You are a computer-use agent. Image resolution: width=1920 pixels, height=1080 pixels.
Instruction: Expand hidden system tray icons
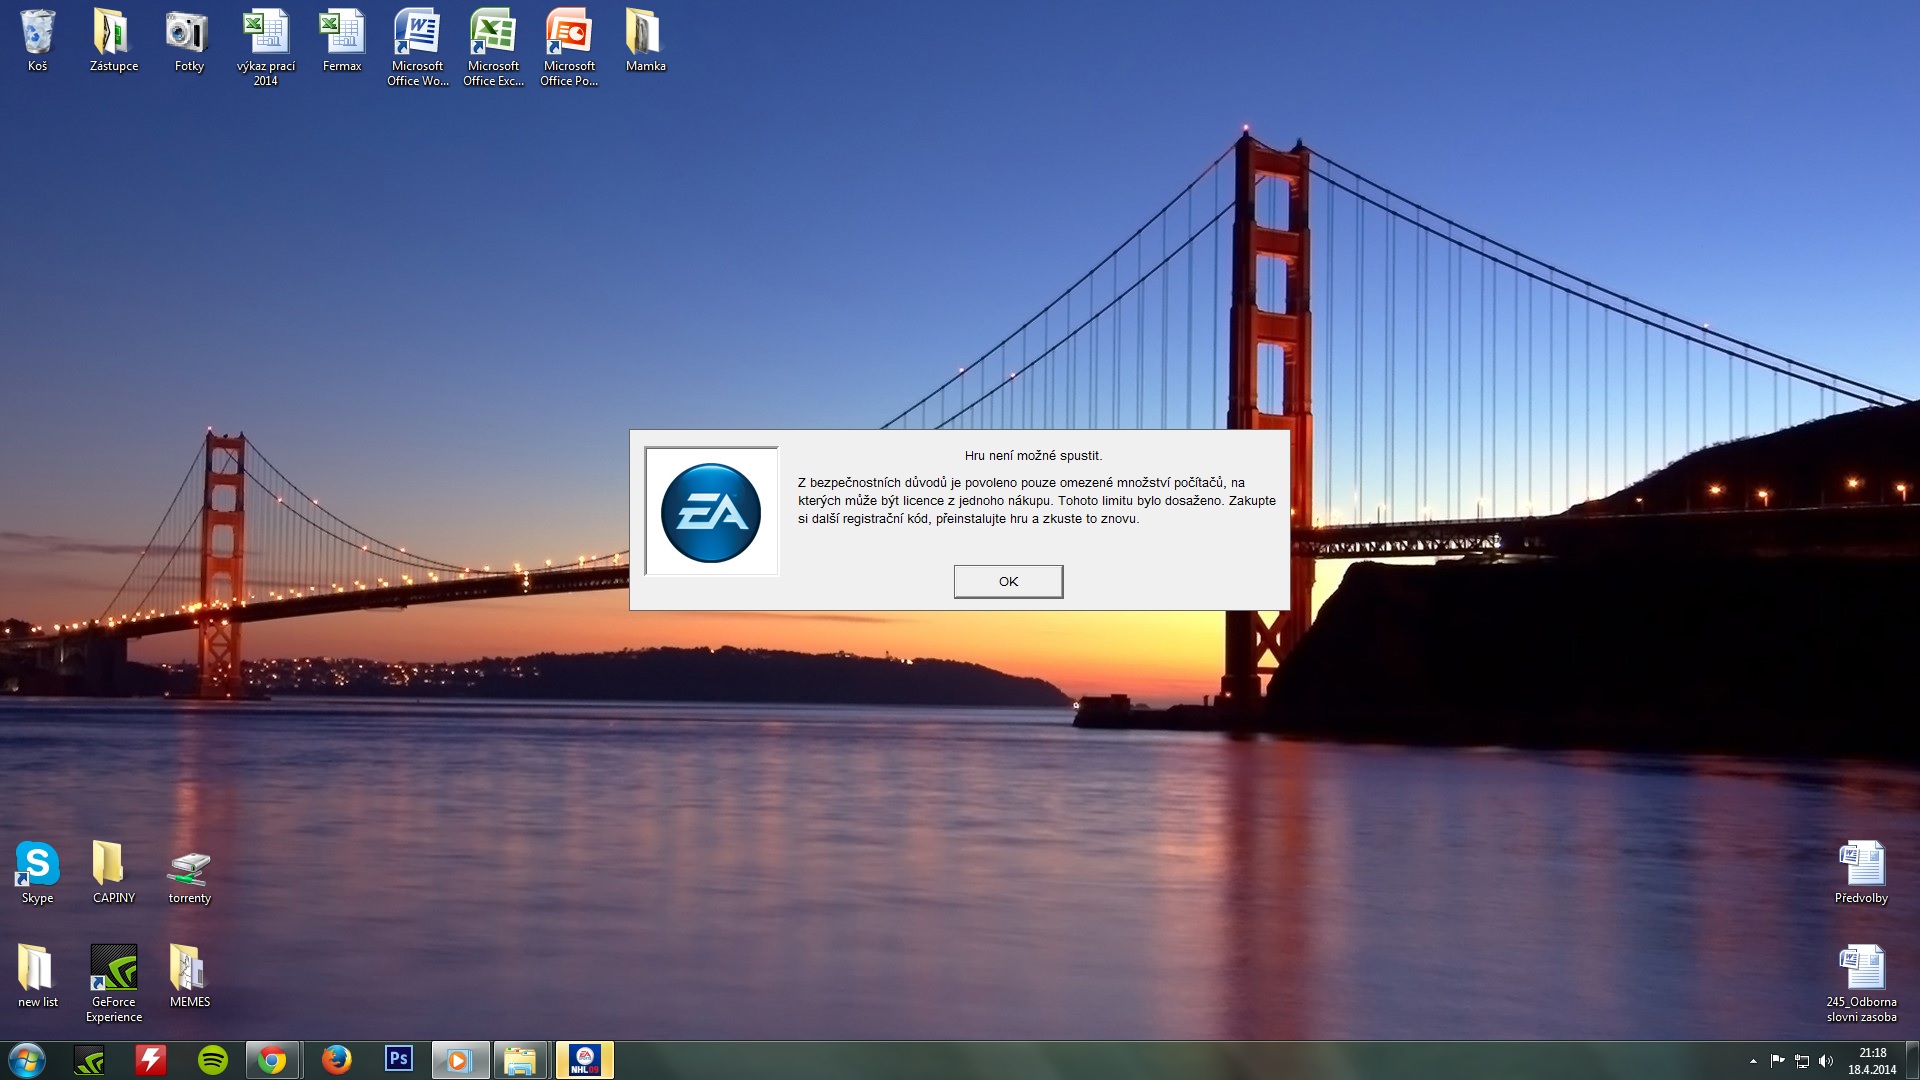coord(1753,1061)
